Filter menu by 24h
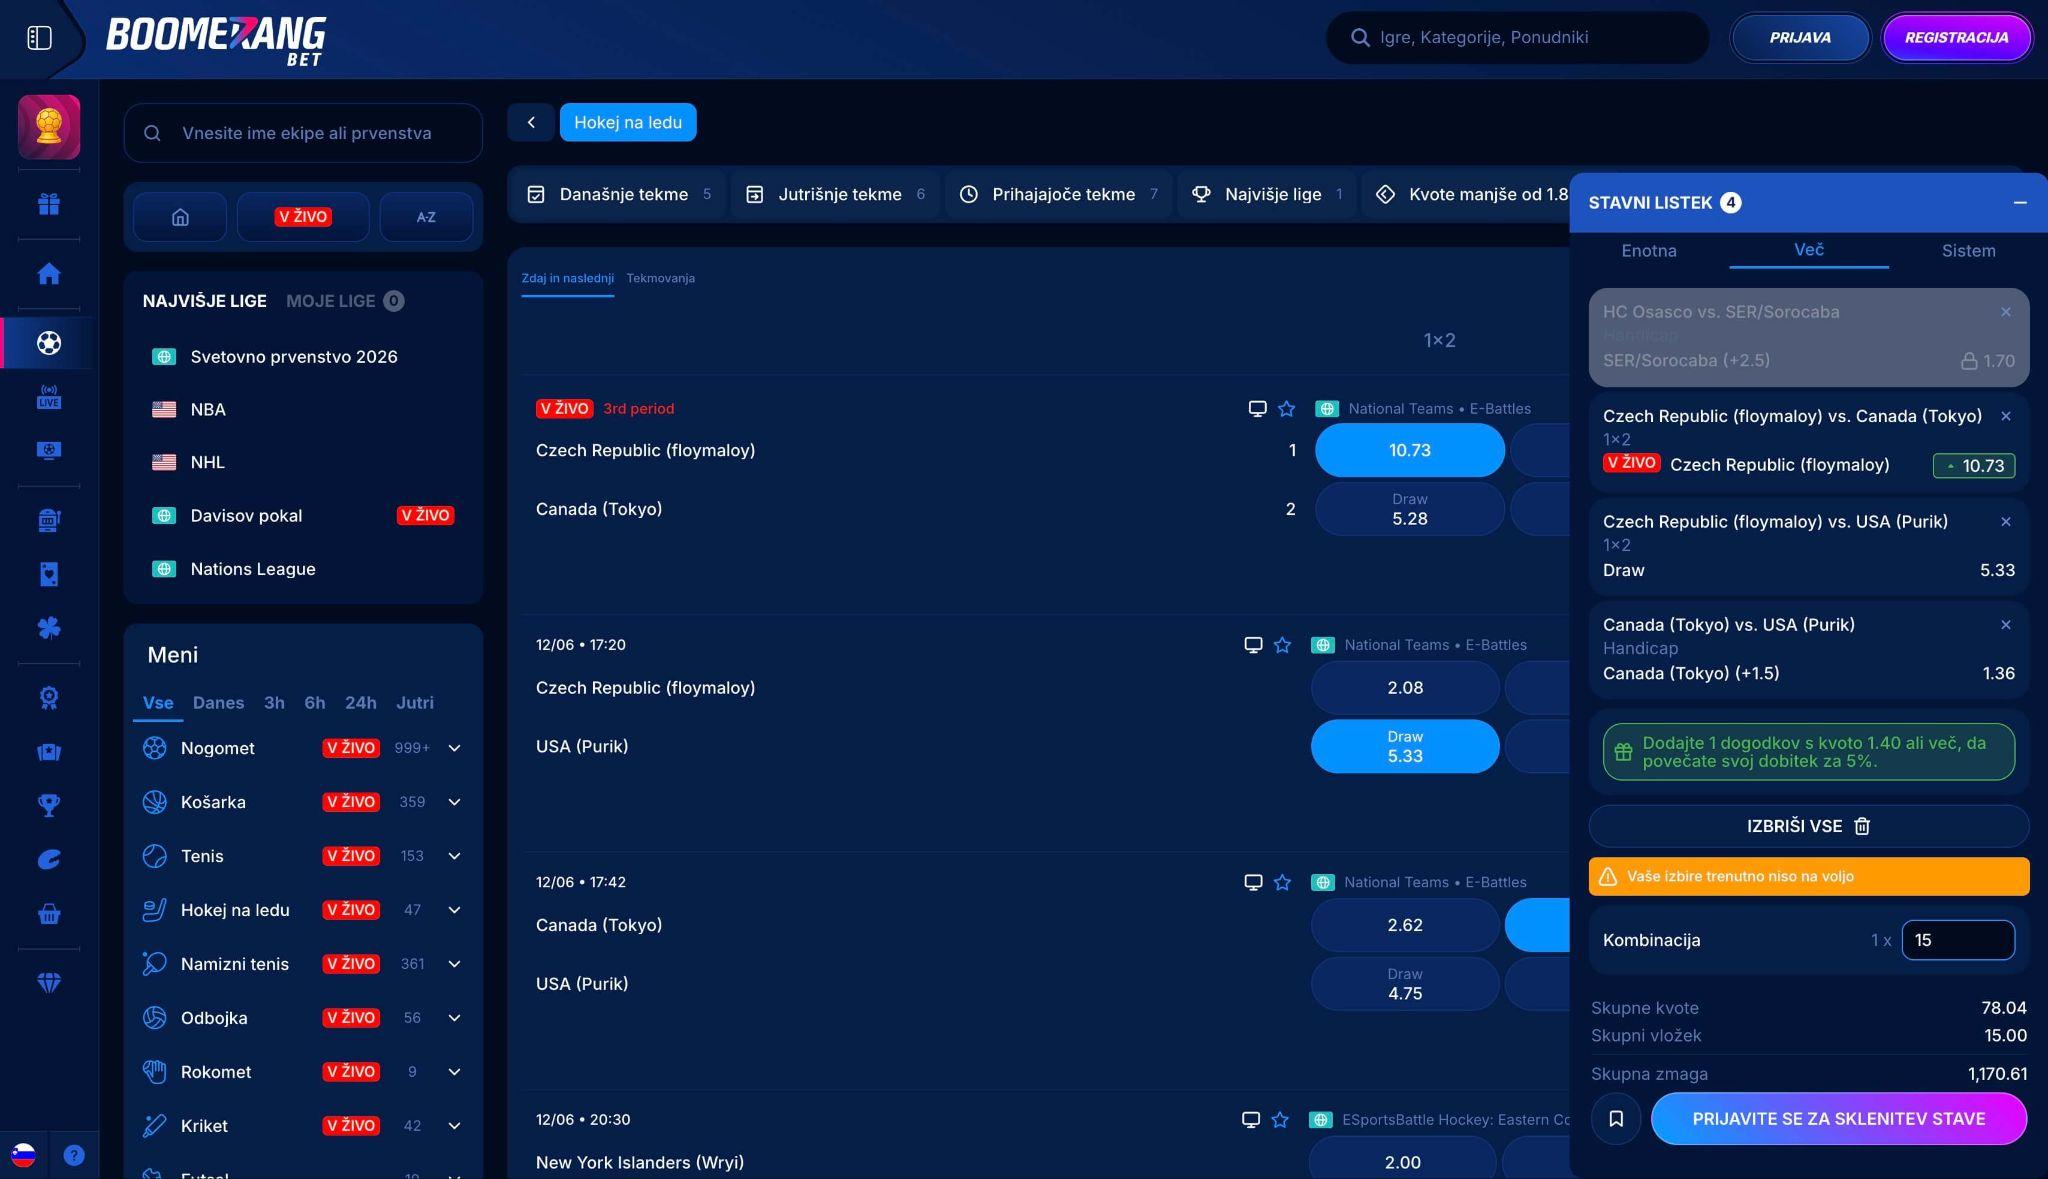Screen dimensions: 2048x1179 [x=360, y=703]
